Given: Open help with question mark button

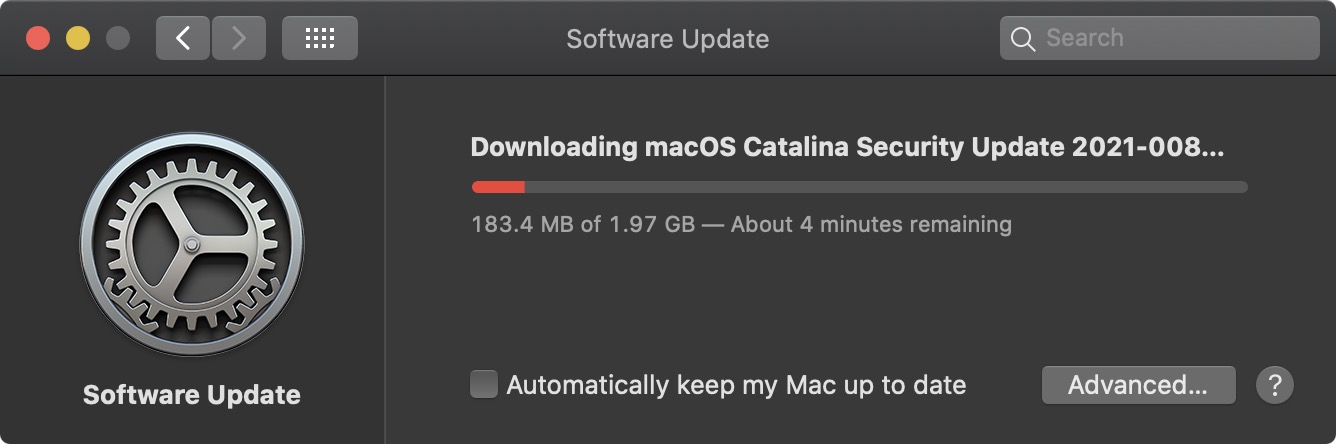Looking at the screenshot, I should pos(1275,385).
